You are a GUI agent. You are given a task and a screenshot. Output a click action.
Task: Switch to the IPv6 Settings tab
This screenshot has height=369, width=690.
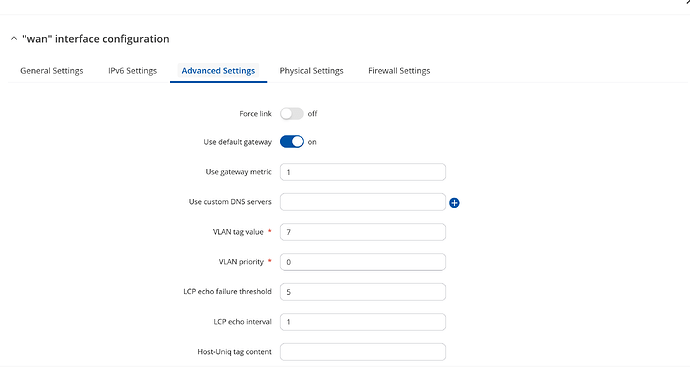pyautogui.click(x=132, y=71)
